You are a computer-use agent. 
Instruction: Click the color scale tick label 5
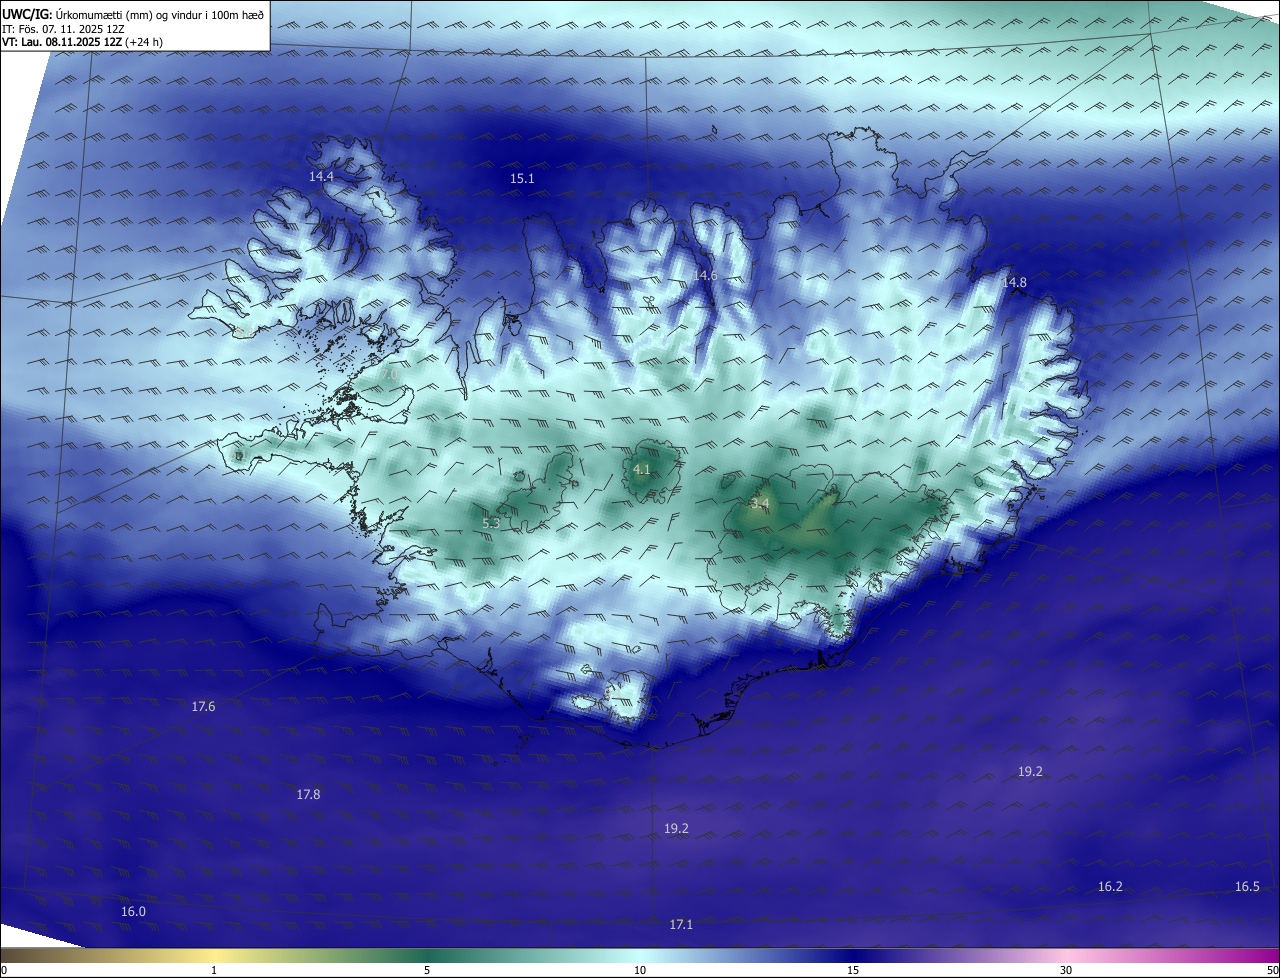coord(427,971)
